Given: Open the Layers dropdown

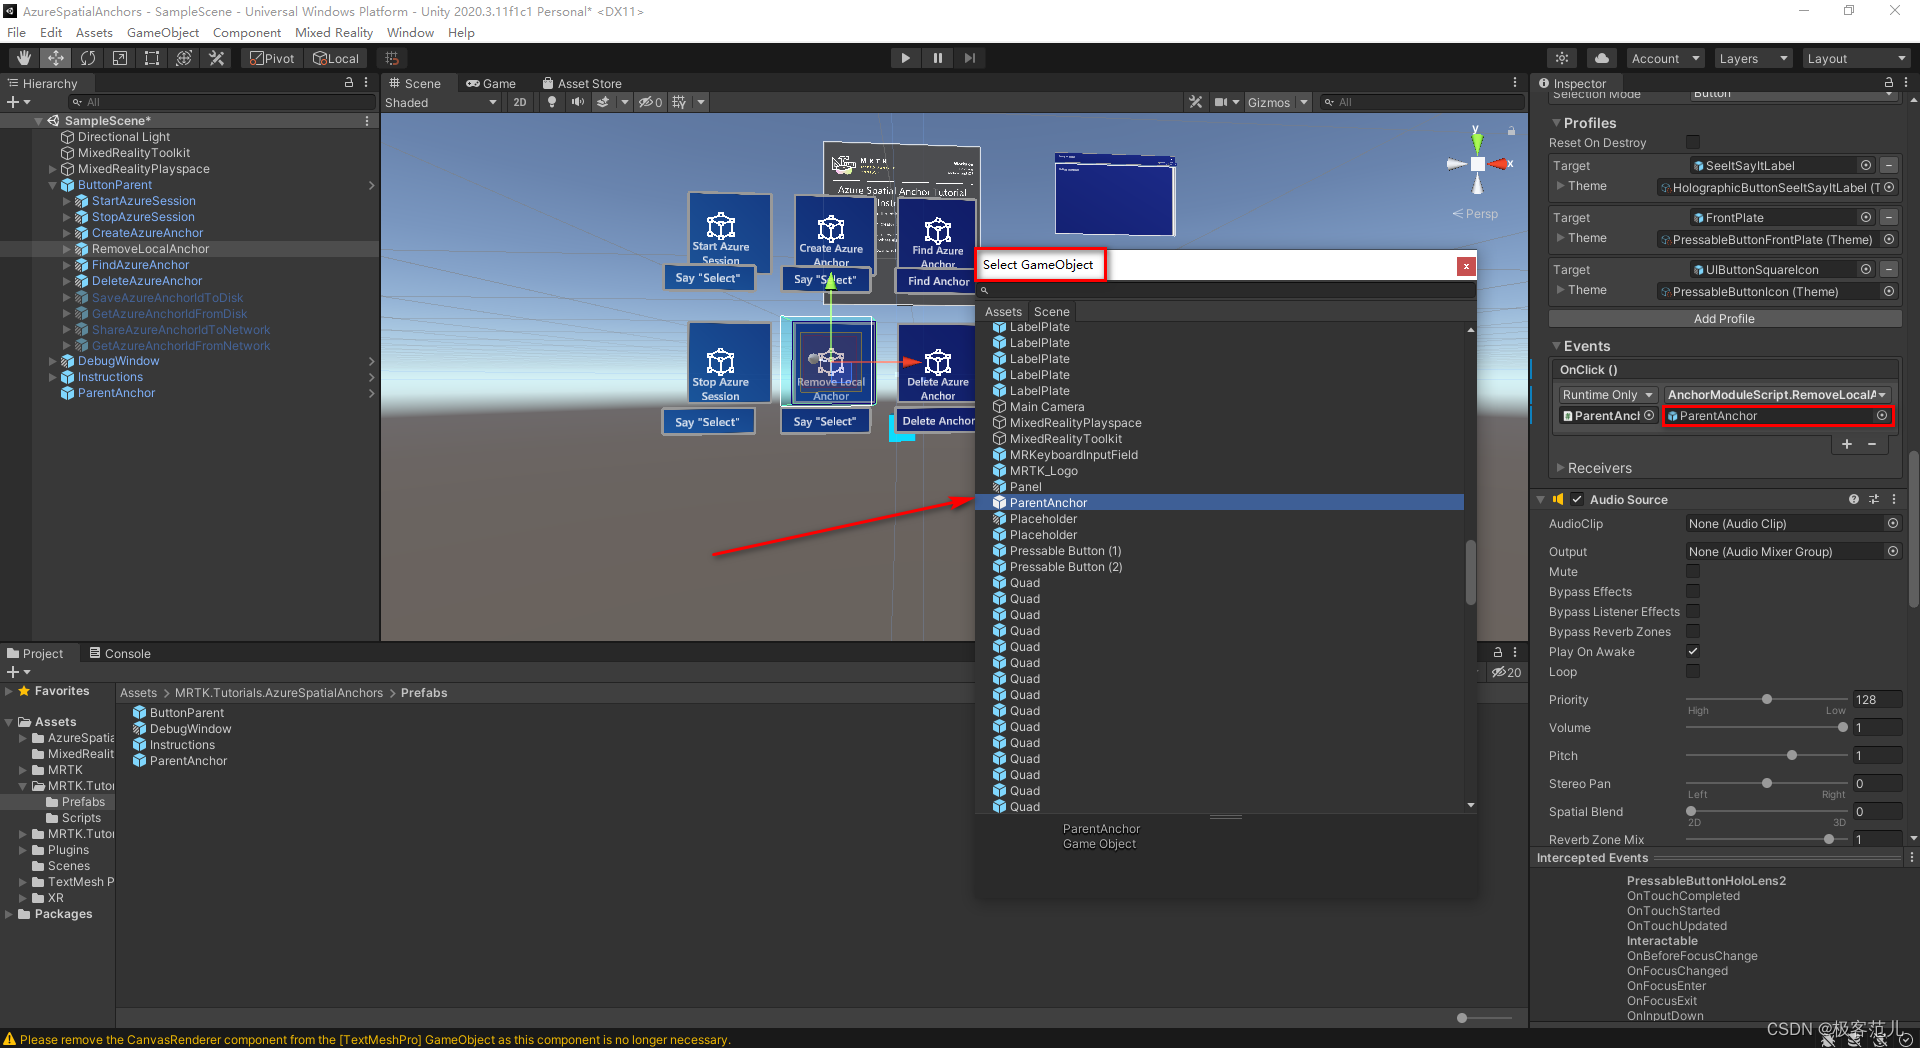Looking at the screenshot, I should point(1753,58).
